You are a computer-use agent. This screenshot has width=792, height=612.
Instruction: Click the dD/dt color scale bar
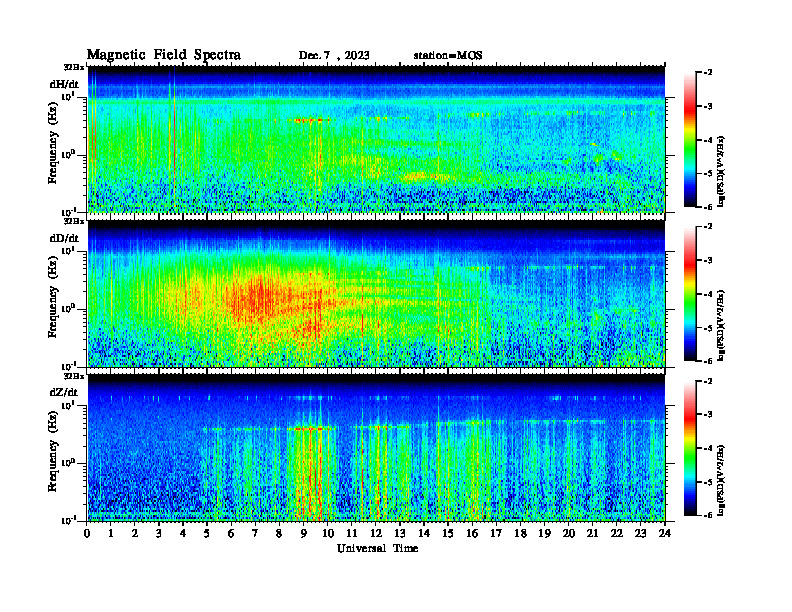[x=689, y=294]
